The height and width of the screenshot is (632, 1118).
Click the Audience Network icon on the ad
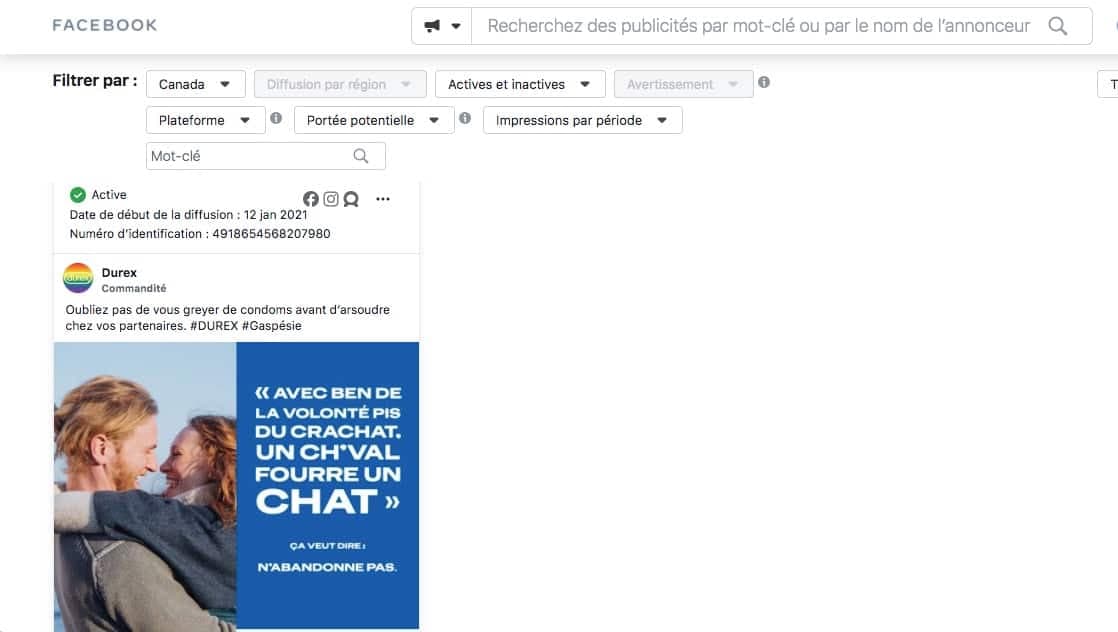351,199
